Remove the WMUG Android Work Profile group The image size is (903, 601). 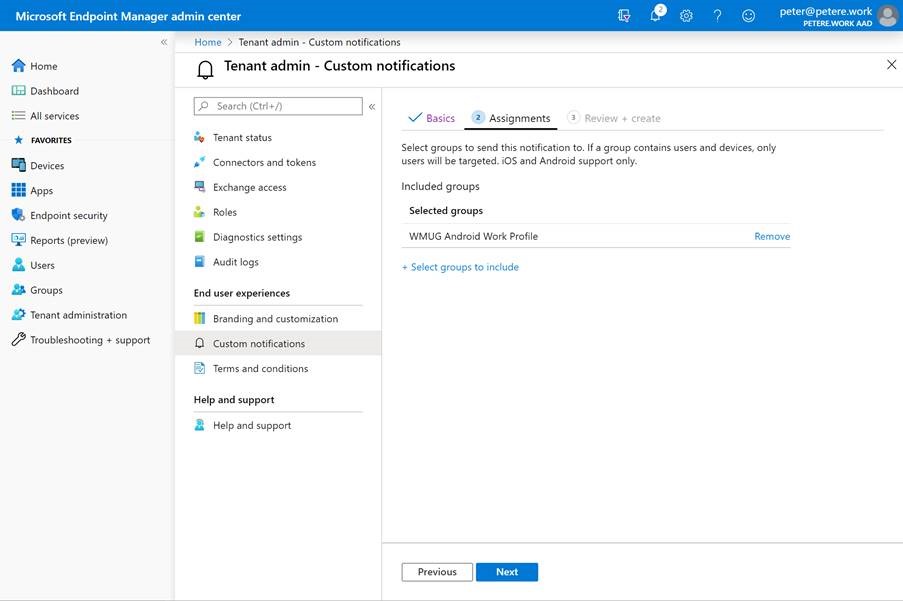(x=770, y=236)
